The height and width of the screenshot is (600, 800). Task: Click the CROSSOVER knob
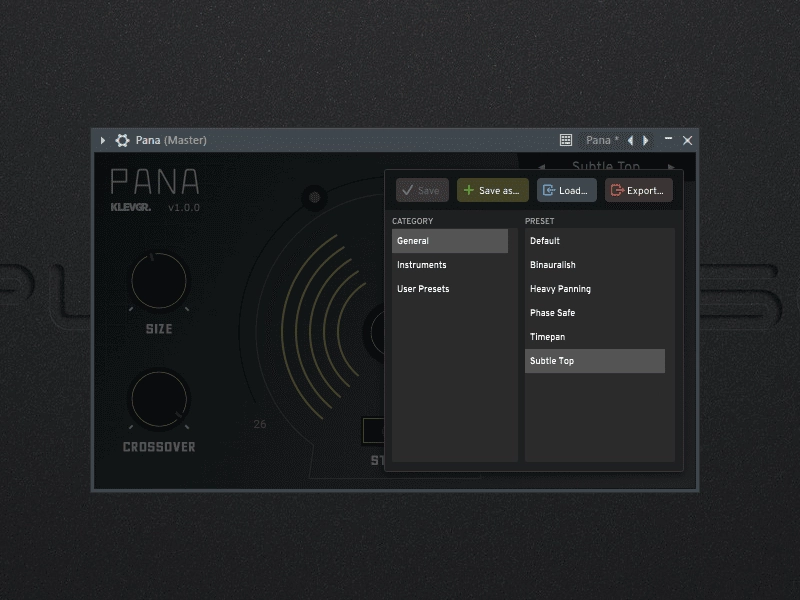click(159, 399)
